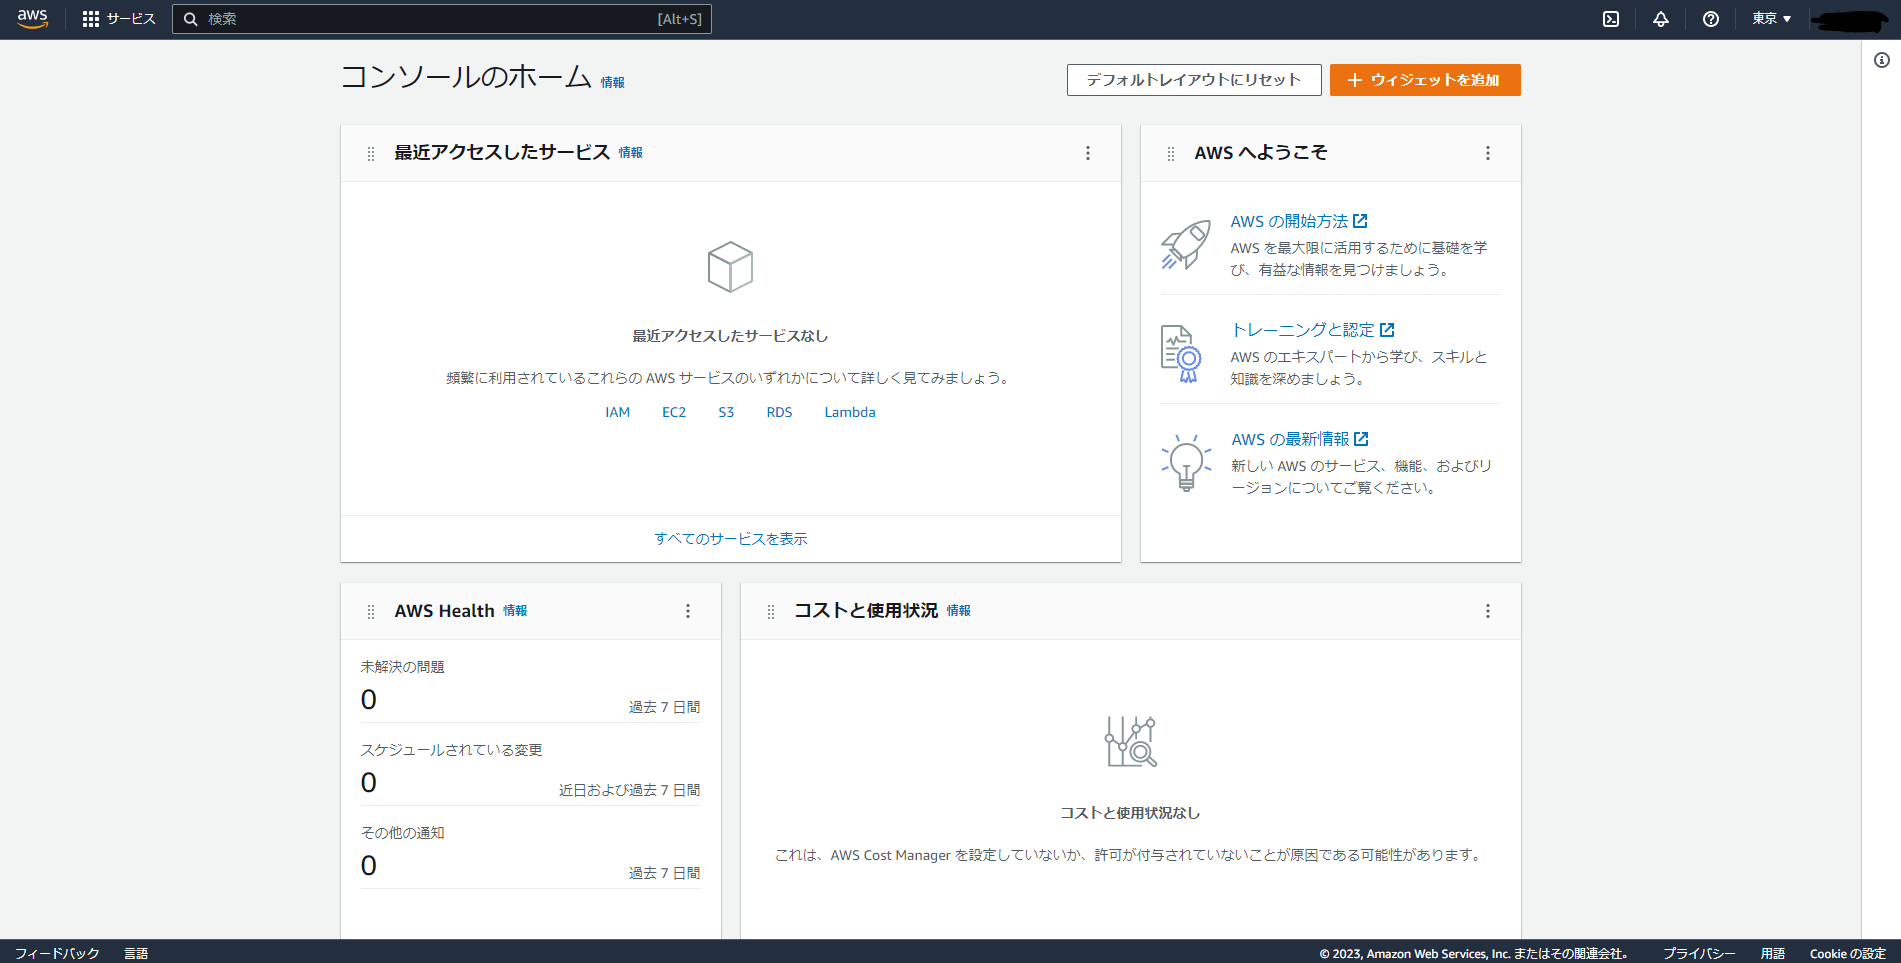The height and width of the screenshot is (963, 1901).
Task: Open 用語 footer link
Action: pos(1773,953)
